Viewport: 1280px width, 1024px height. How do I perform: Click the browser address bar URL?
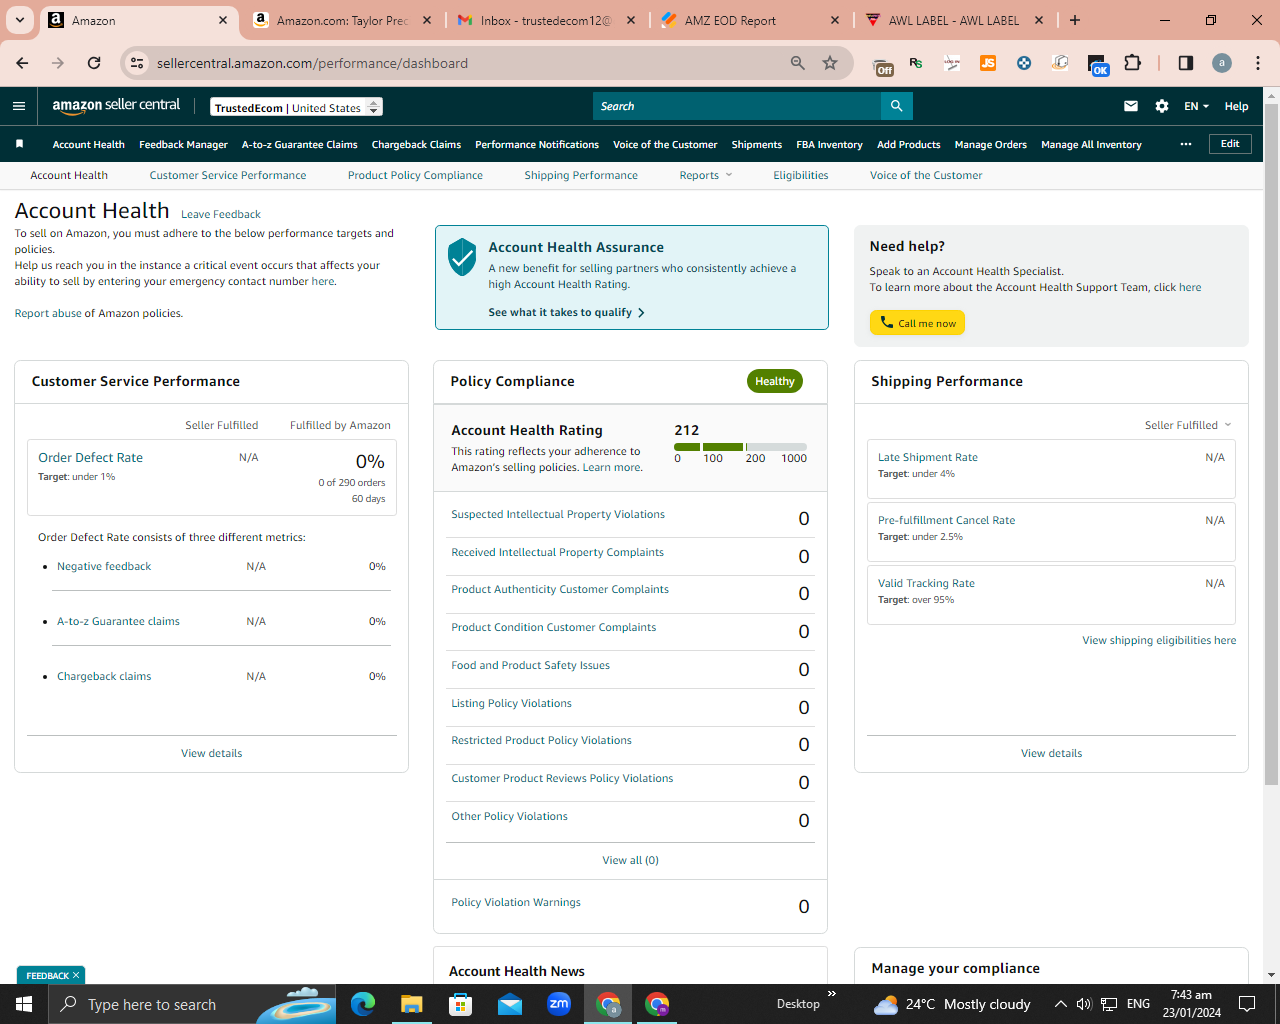(312, 63)
